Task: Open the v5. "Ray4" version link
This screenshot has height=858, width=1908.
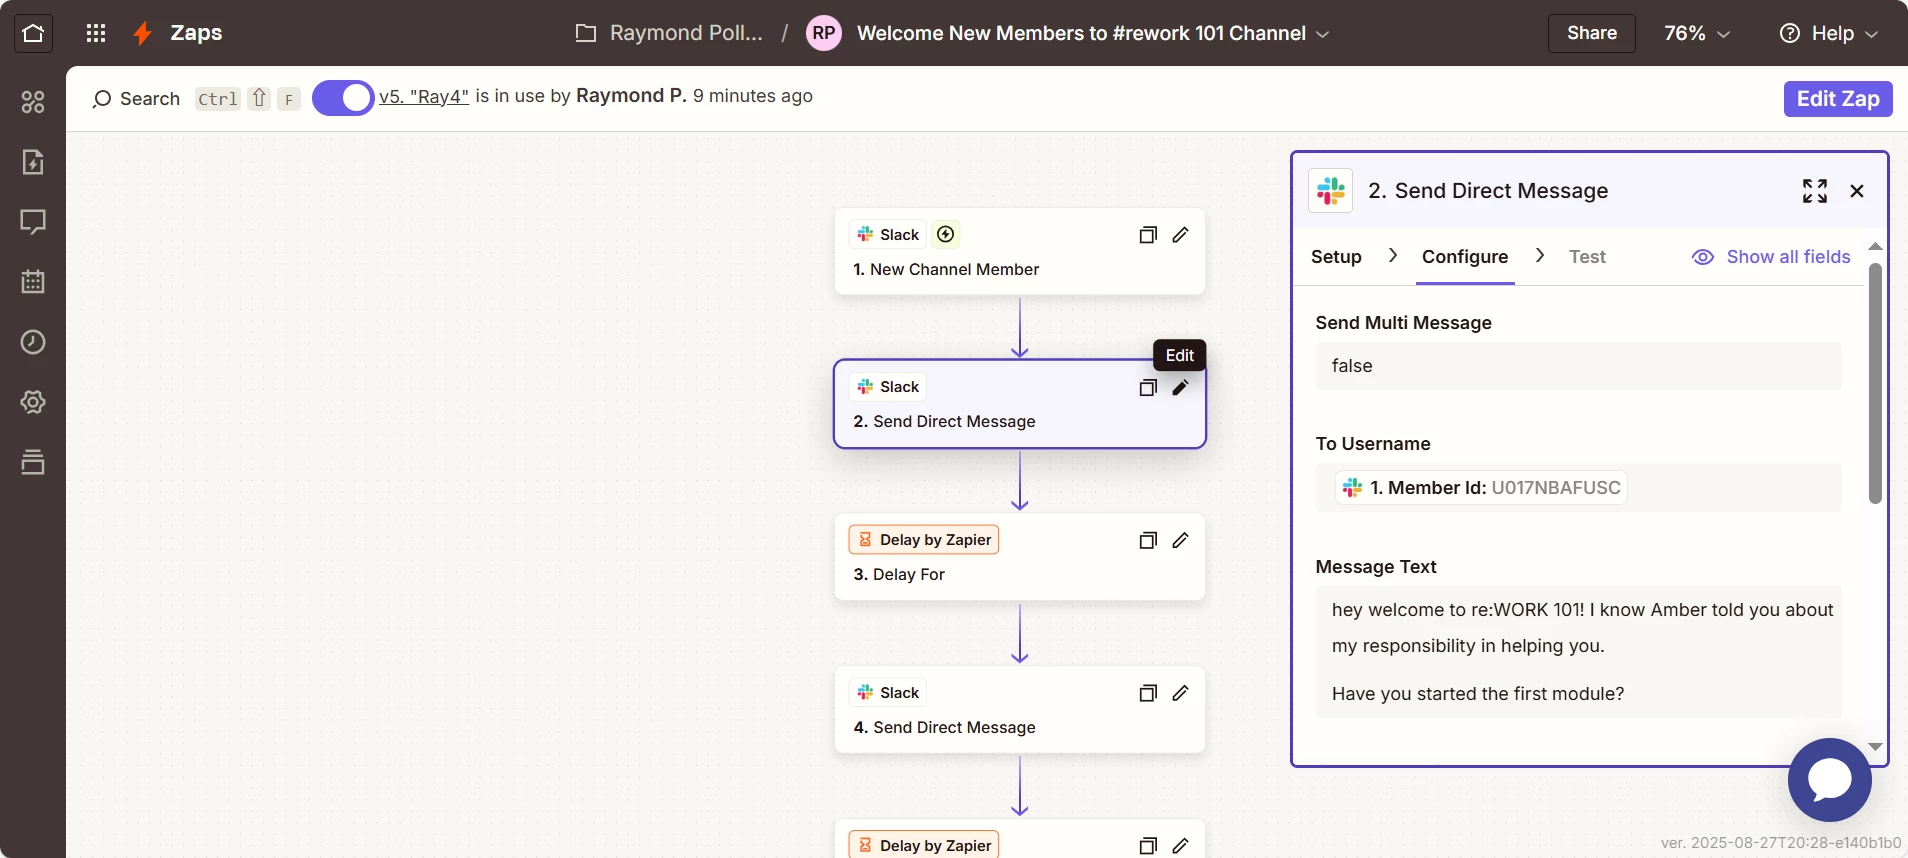Action: click(424, 96)
